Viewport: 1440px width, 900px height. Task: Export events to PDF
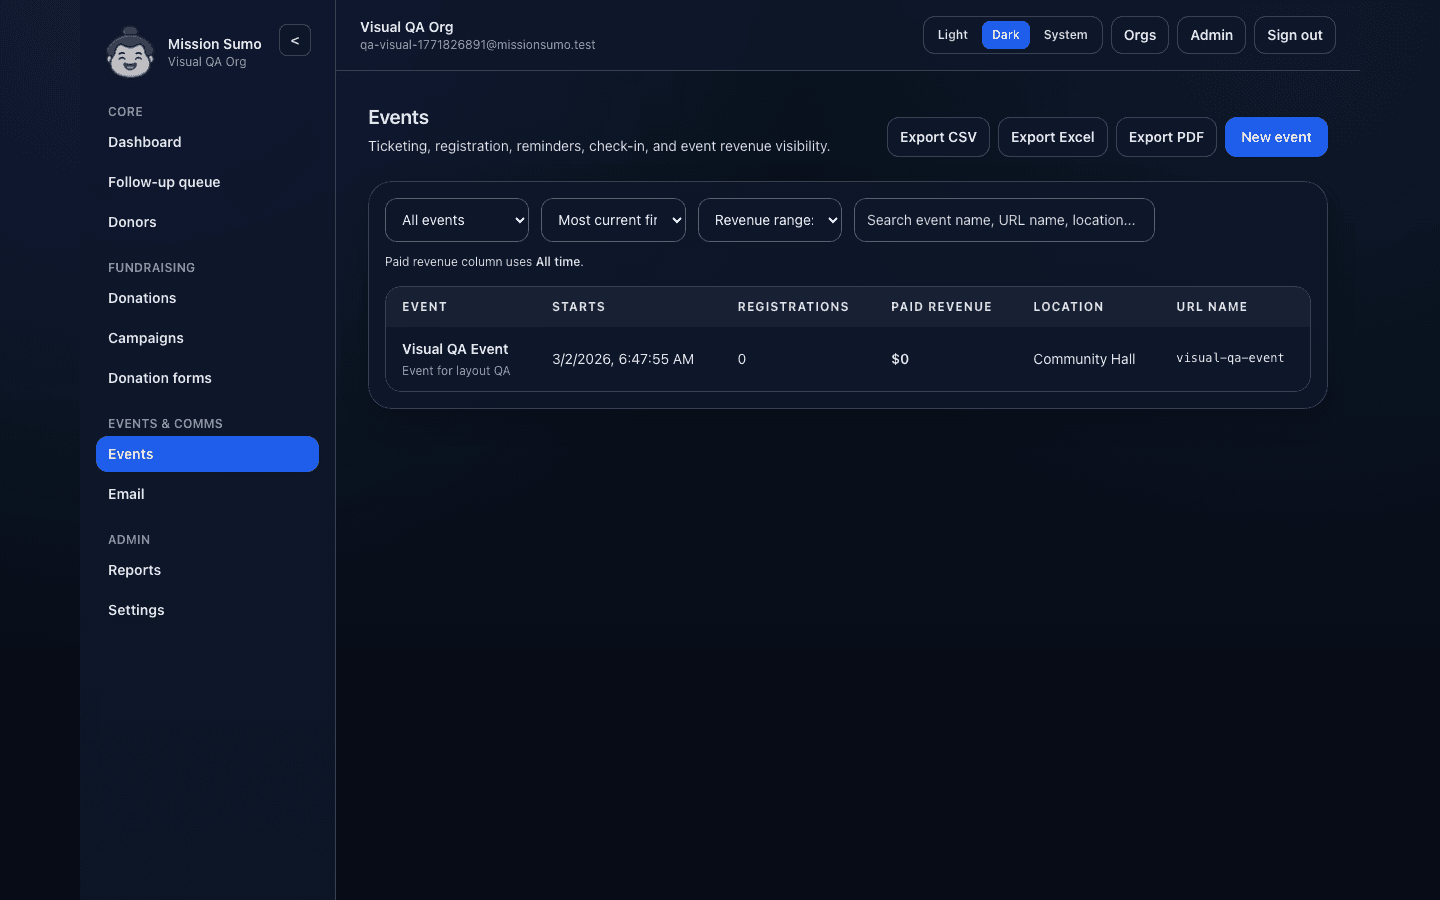(x=1166, y=136)
